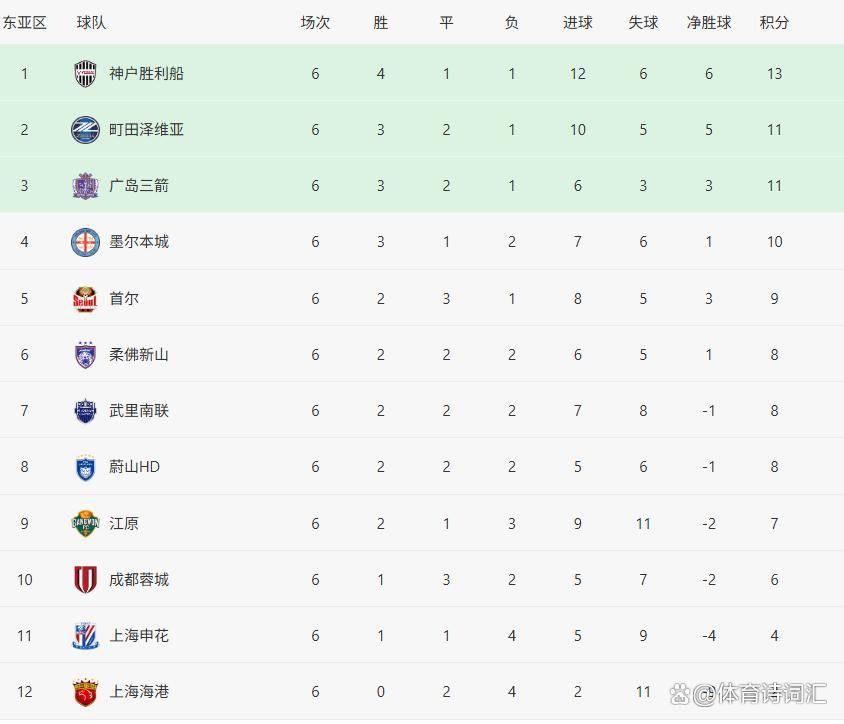Click the 町田泽维亚 team logo

pyautogui.click(x=85, y=130)
